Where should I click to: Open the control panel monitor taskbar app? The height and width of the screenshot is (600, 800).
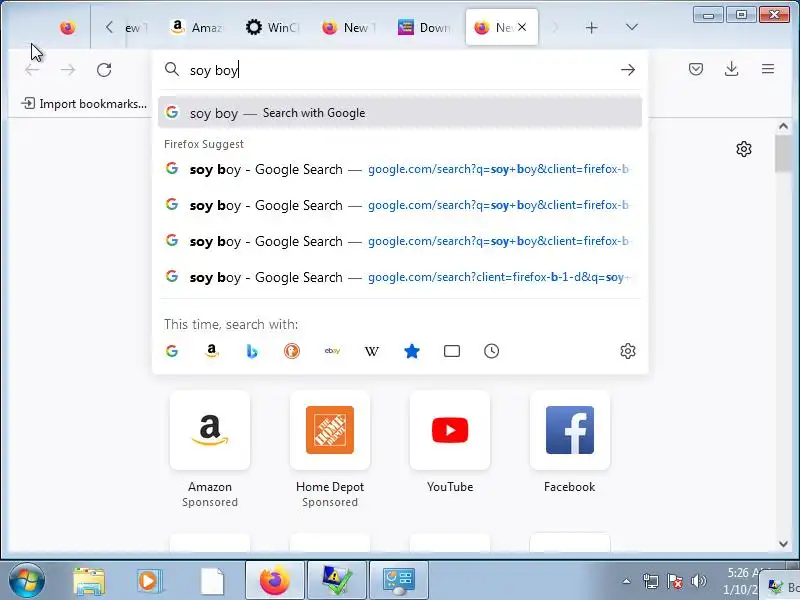(x=399, y=581)
